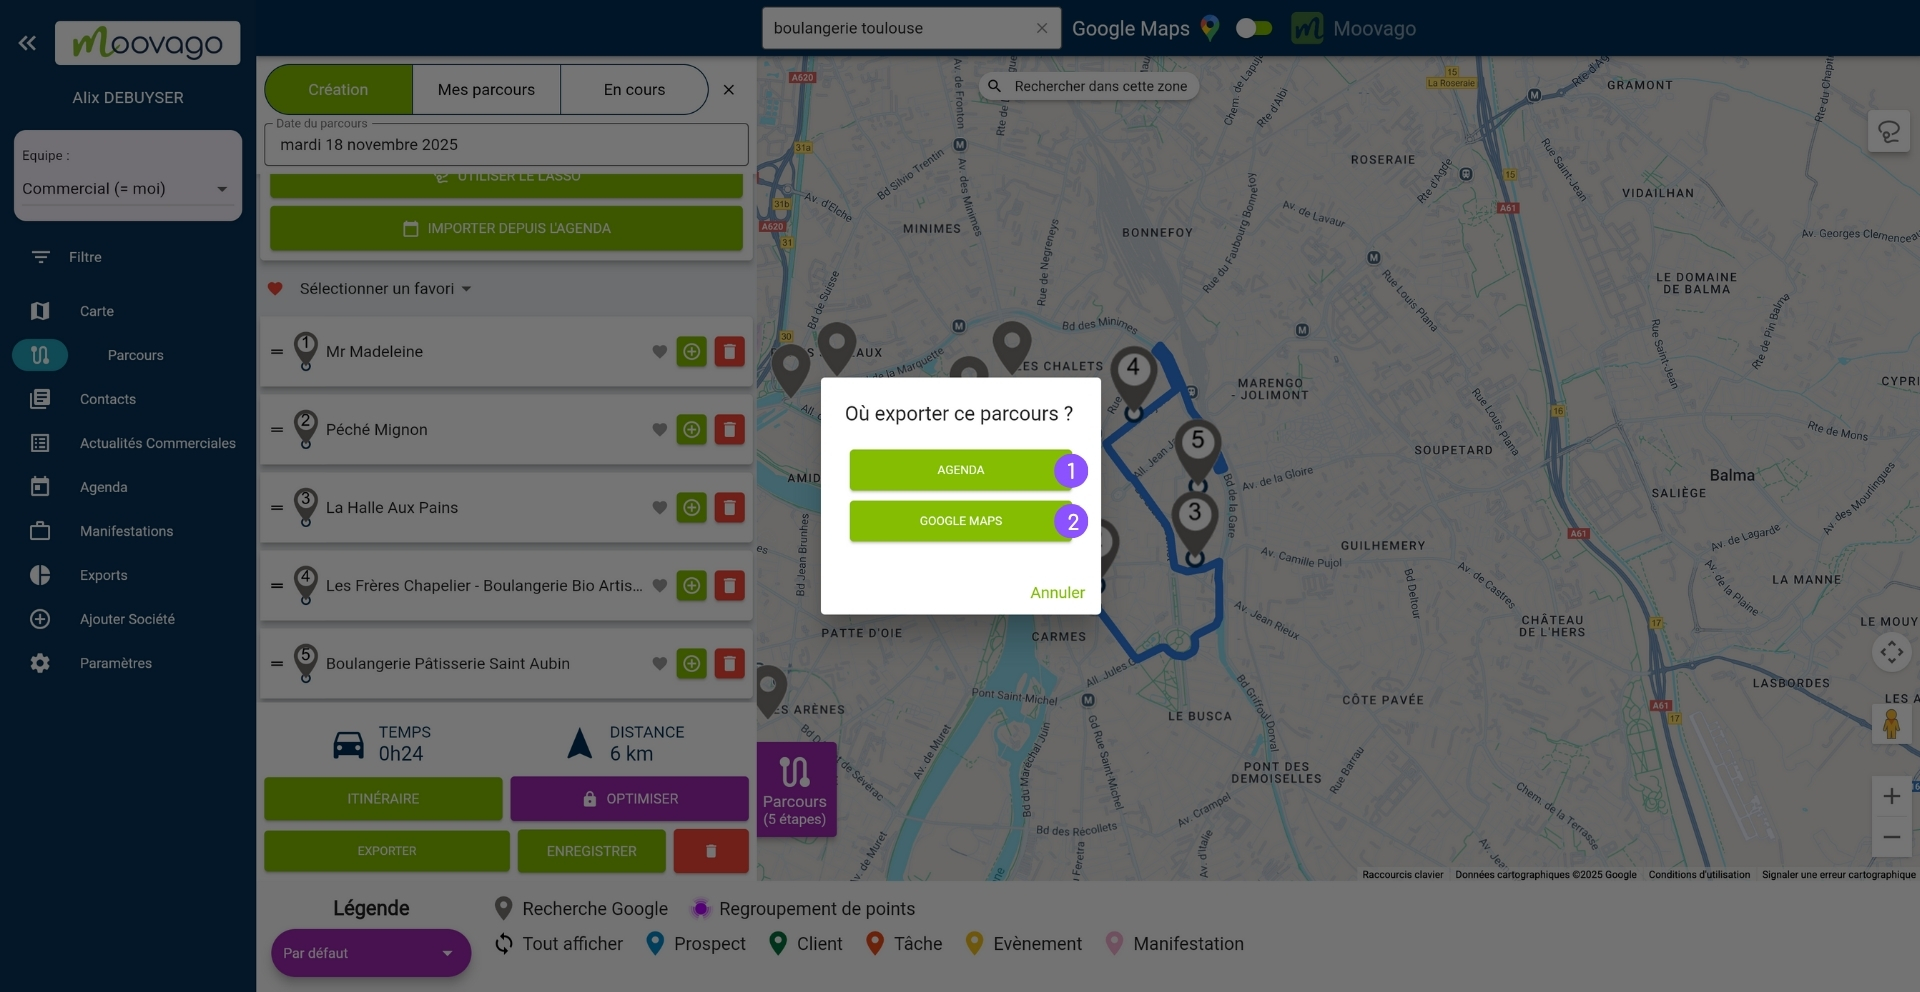The height and width of the screenshot is (992, 1920).
Task: Open the Contacts section in the sidebar
Action: coord(107,399)
